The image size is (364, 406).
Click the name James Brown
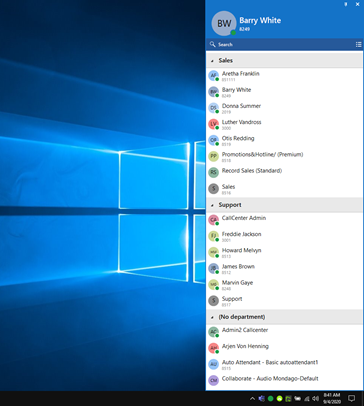click(238, 267)
